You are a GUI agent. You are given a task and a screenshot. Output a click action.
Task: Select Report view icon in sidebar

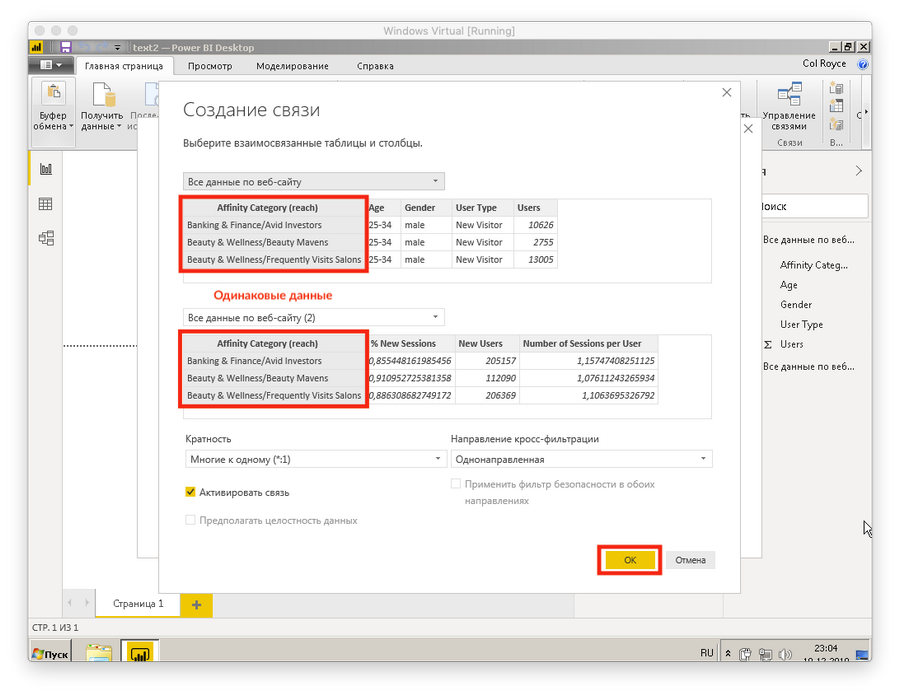coord(43,169)
